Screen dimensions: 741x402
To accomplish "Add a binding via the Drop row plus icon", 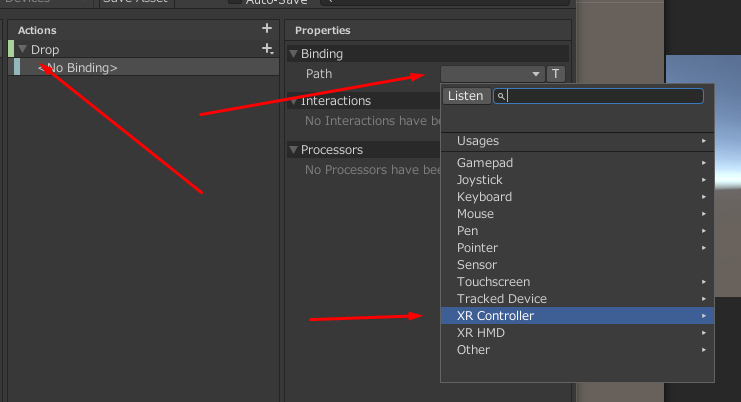I will pyautogui.click(x=267, y=49).
